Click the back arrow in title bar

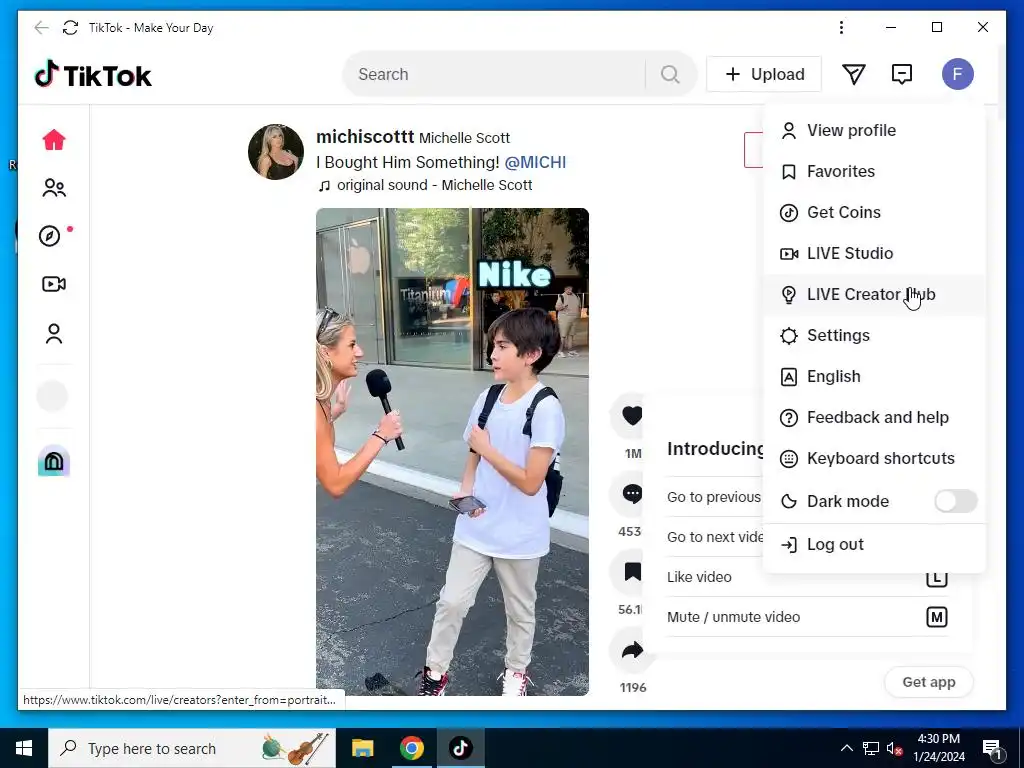click(41, 27)
